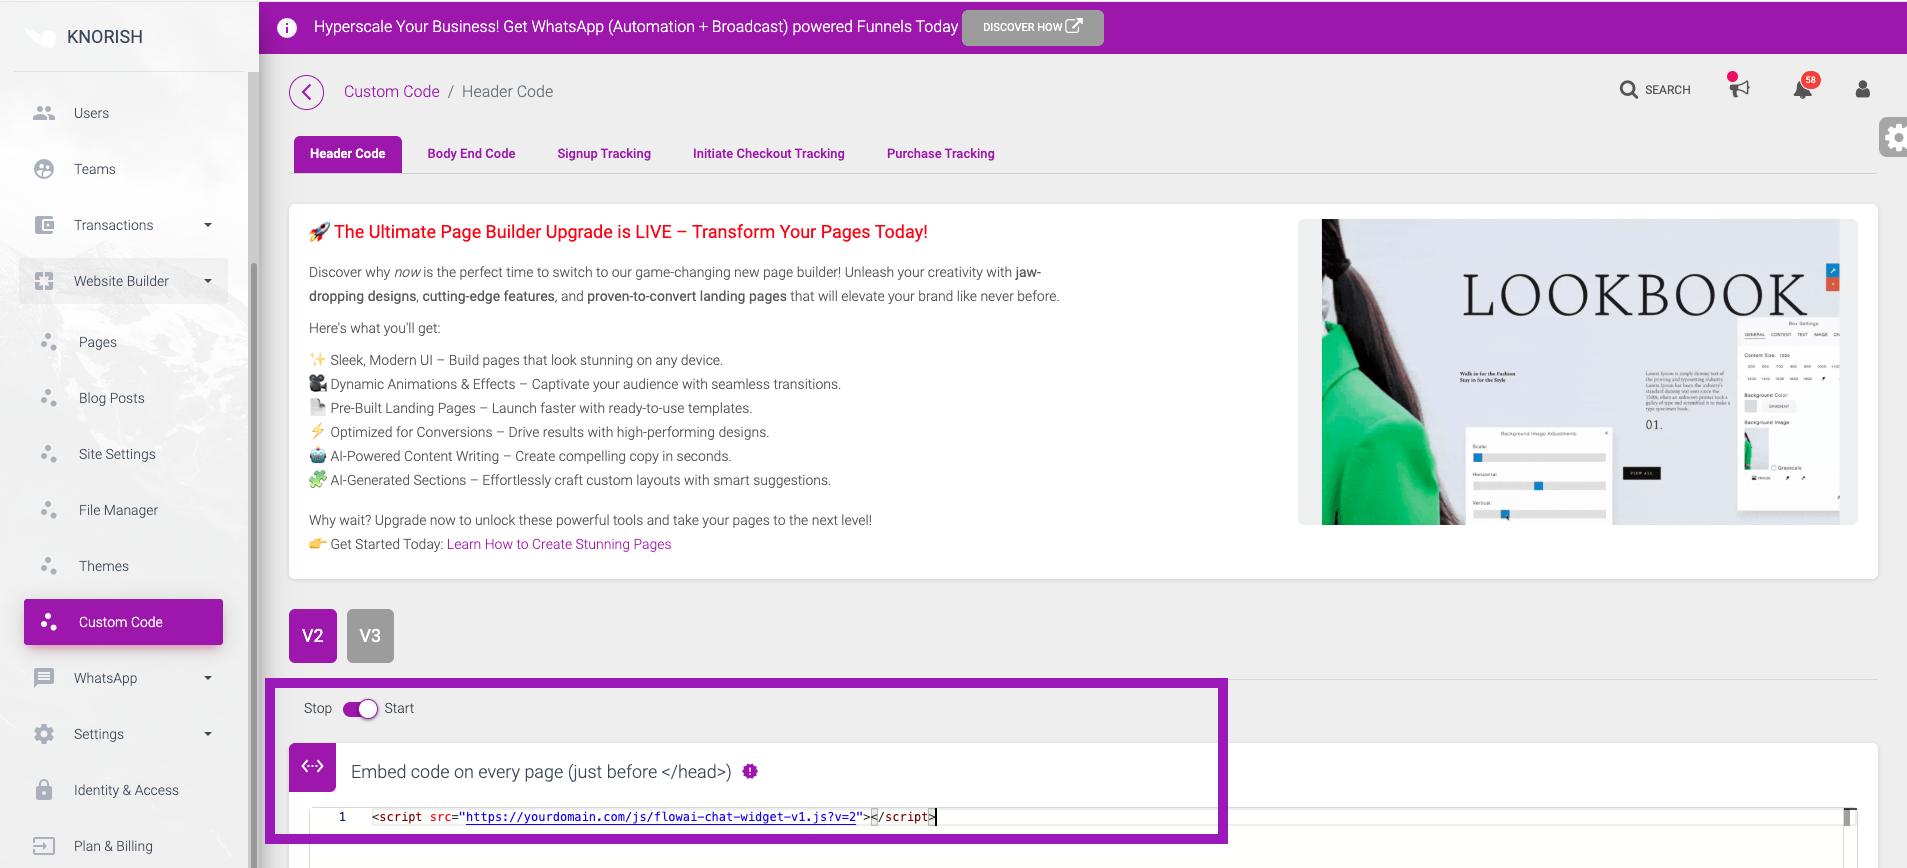Open the user profile icon

[1863, 89]
